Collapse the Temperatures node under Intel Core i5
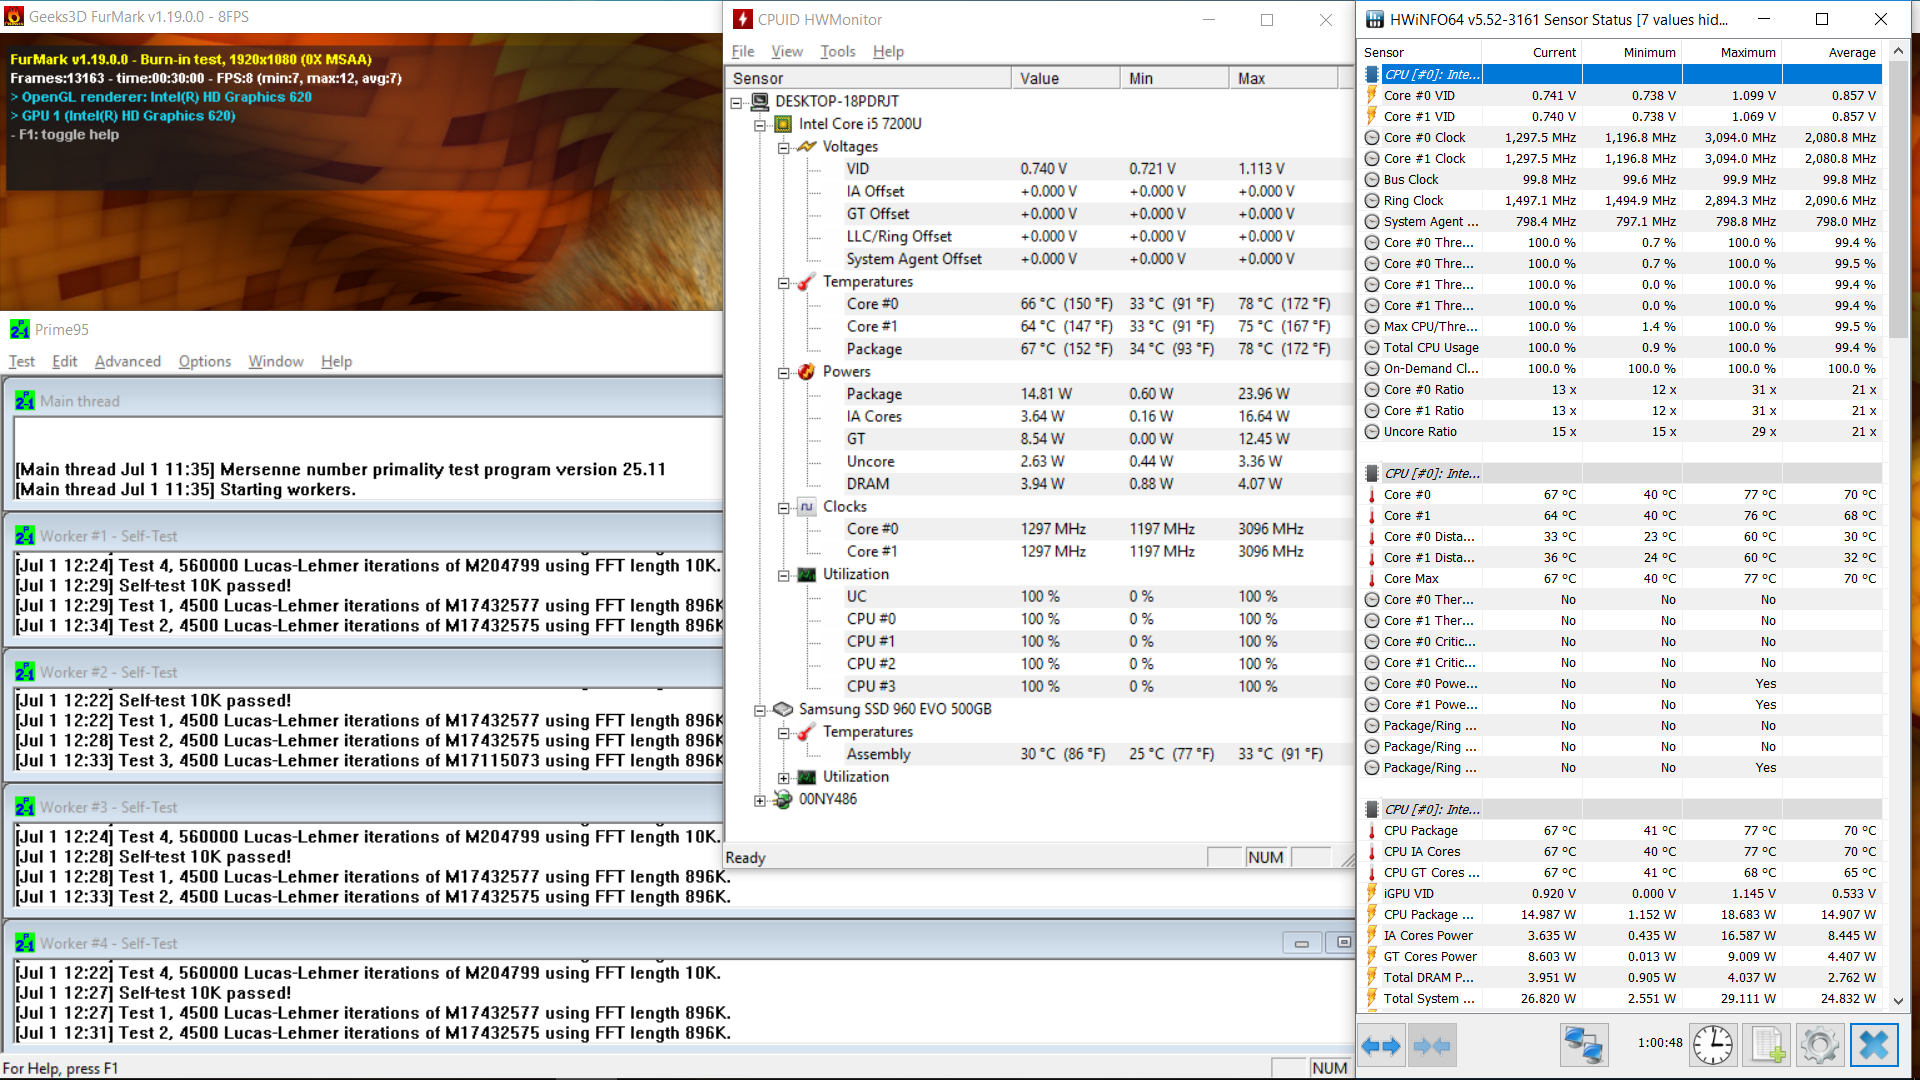1920x1080 pixels. pyautogui.click(x=784, y=282)
